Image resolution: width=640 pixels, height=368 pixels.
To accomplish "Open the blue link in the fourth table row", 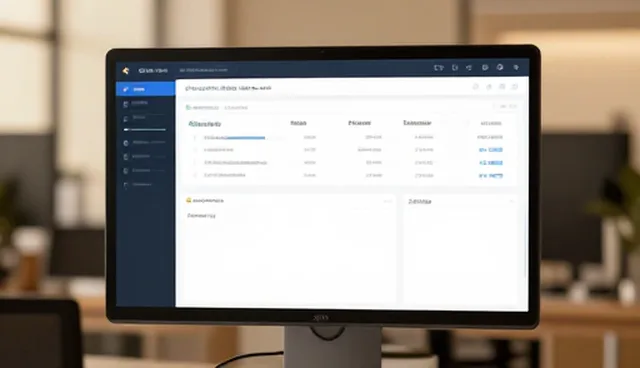I will click(x=491, y=176).
